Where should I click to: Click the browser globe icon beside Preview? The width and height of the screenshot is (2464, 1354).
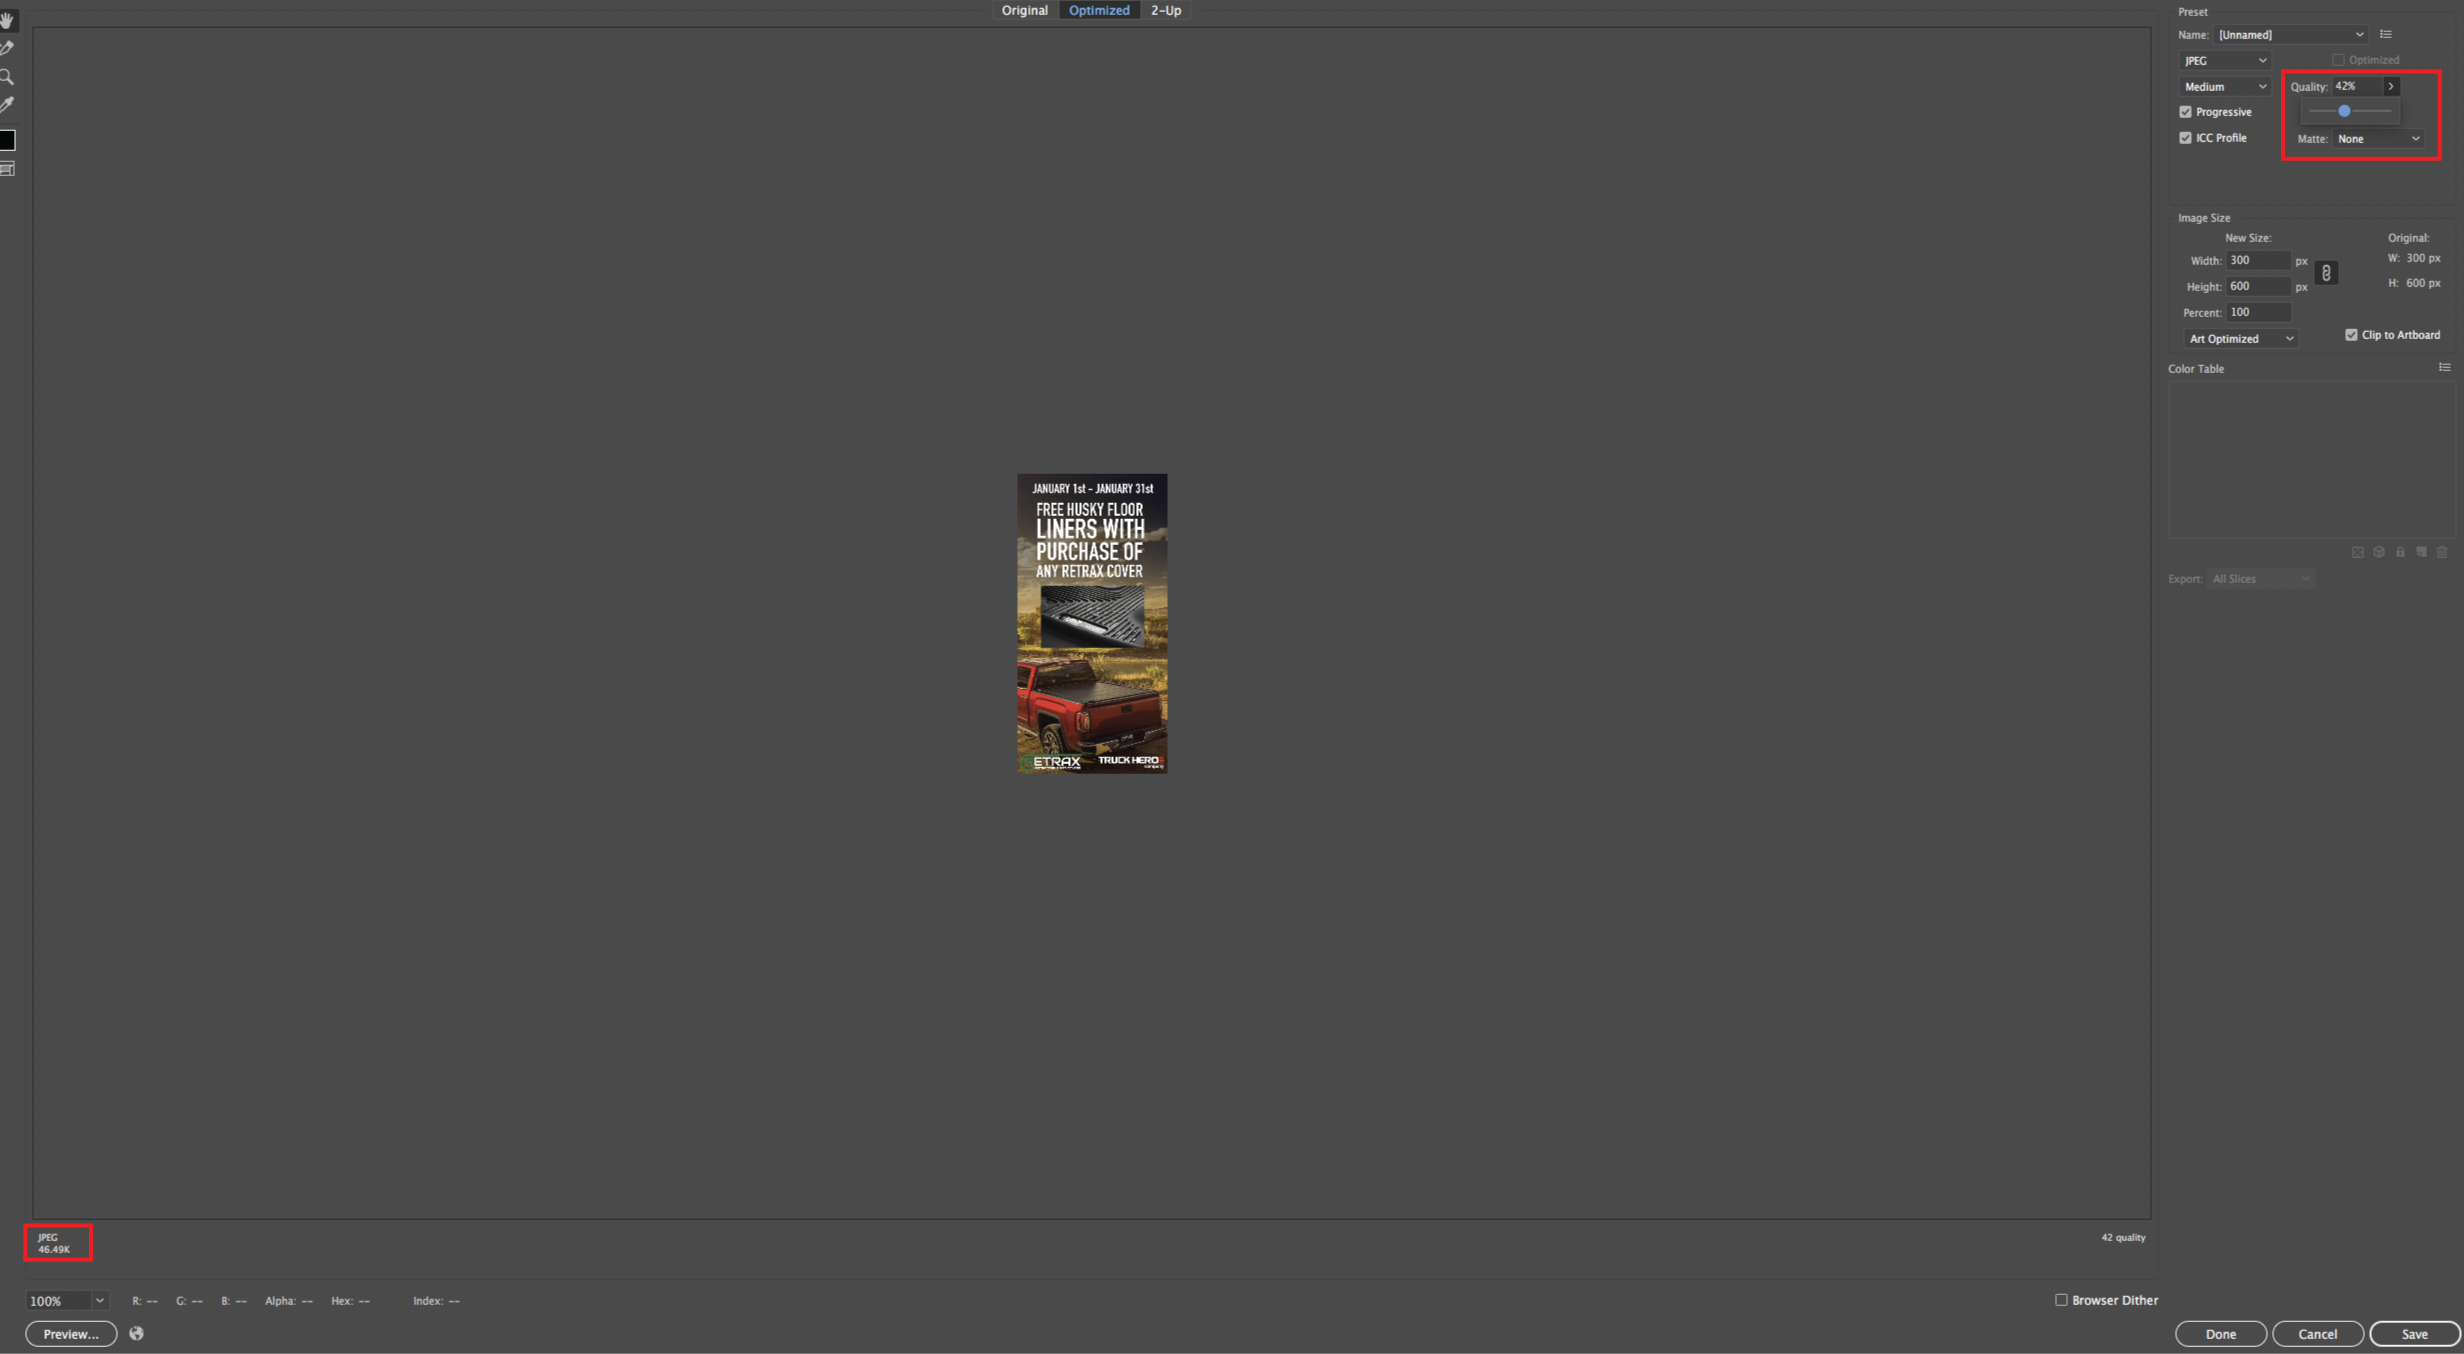(x=137, y=1333)
